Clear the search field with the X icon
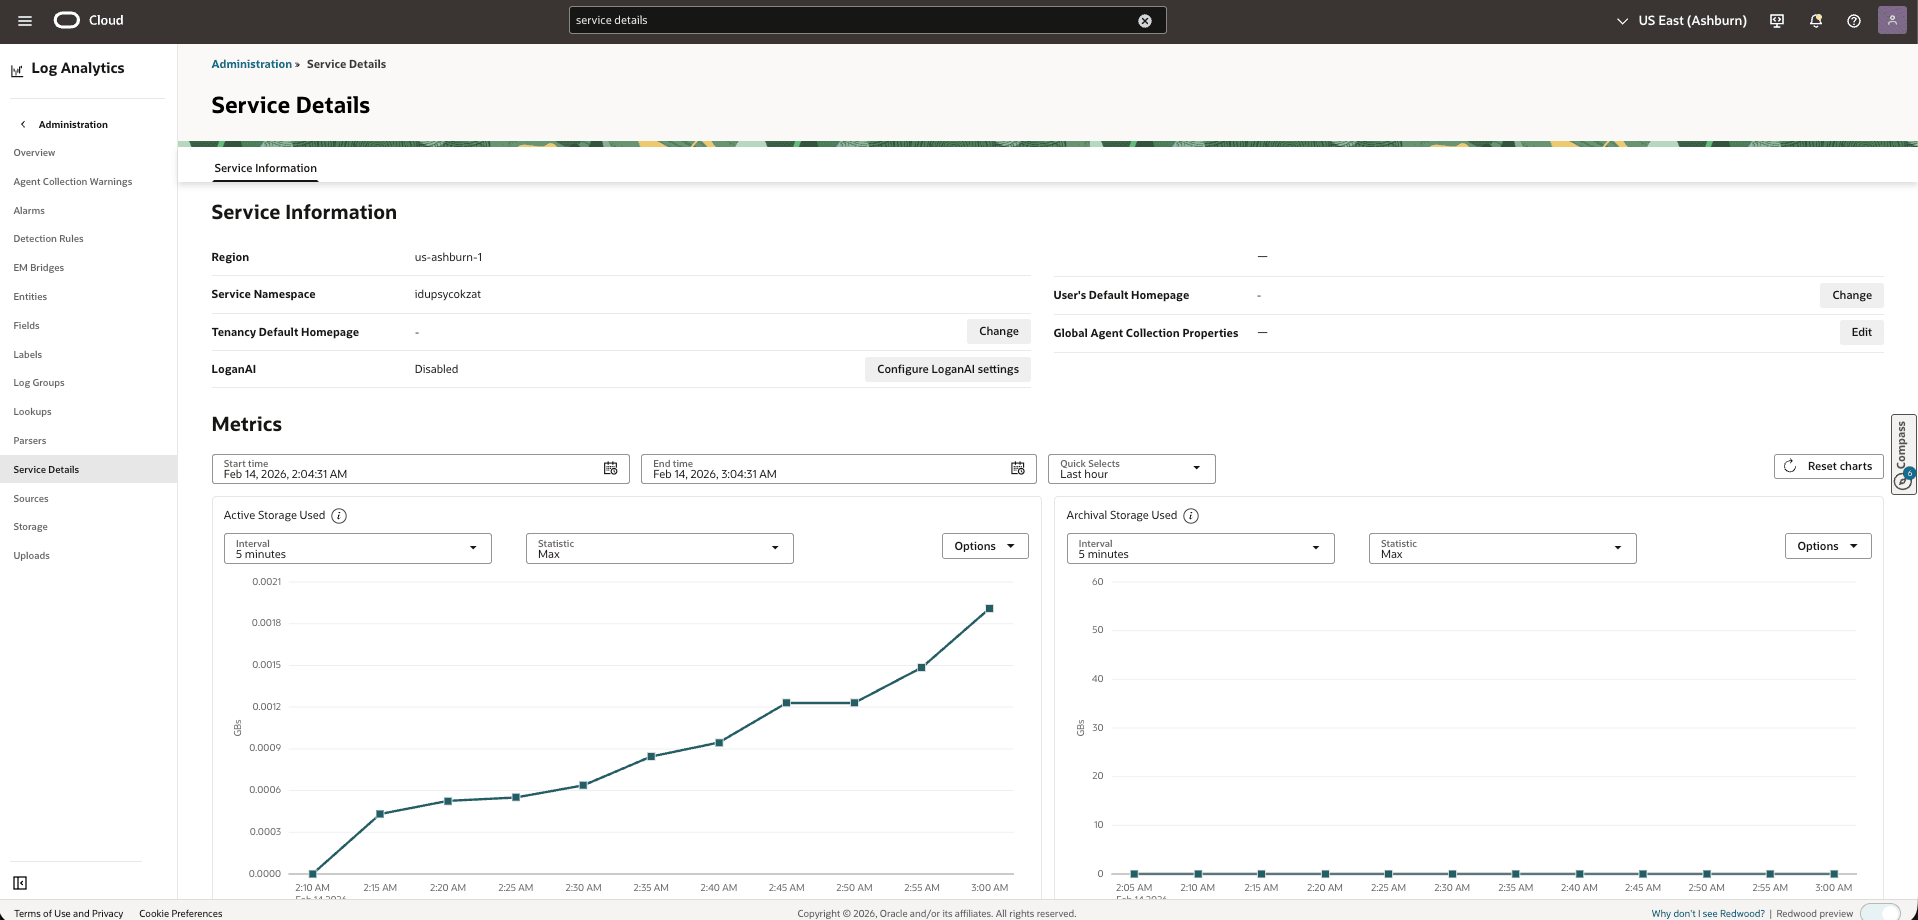 [1144, 20]
